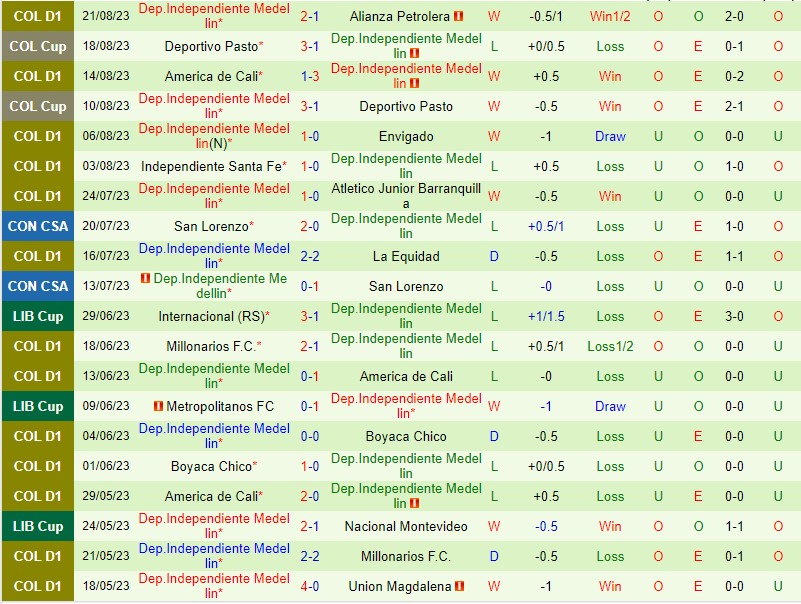Viewport: 801px width, 604px height.
Task: Click handicap +0.5/1 in San Lorenzo 20/07/23 row
Action: pyautogui.click(x=546, y=226)
